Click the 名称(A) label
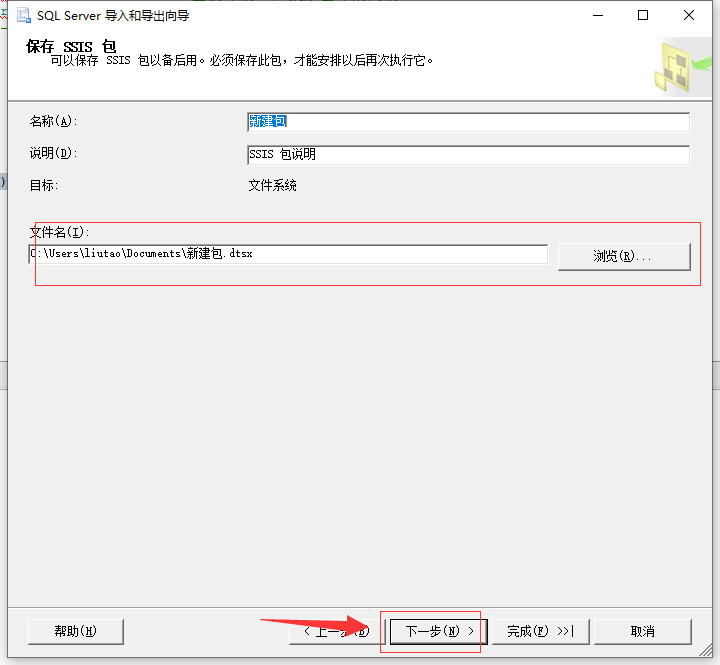720x665 pixels. pos(53,121)
